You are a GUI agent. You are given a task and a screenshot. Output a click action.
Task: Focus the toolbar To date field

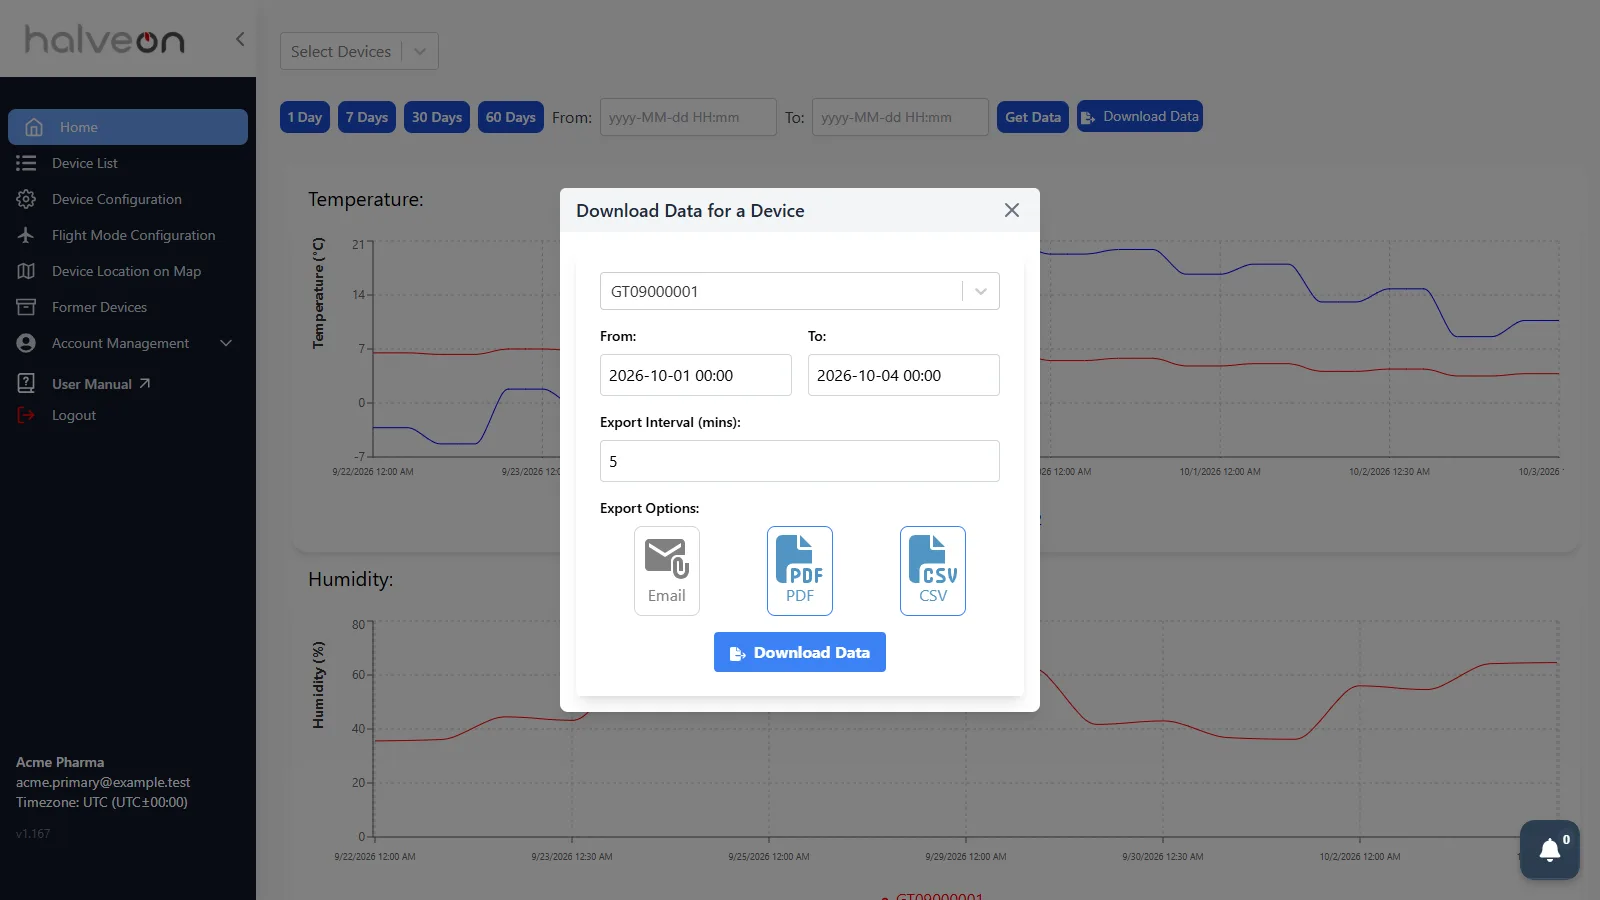[900, 117]
